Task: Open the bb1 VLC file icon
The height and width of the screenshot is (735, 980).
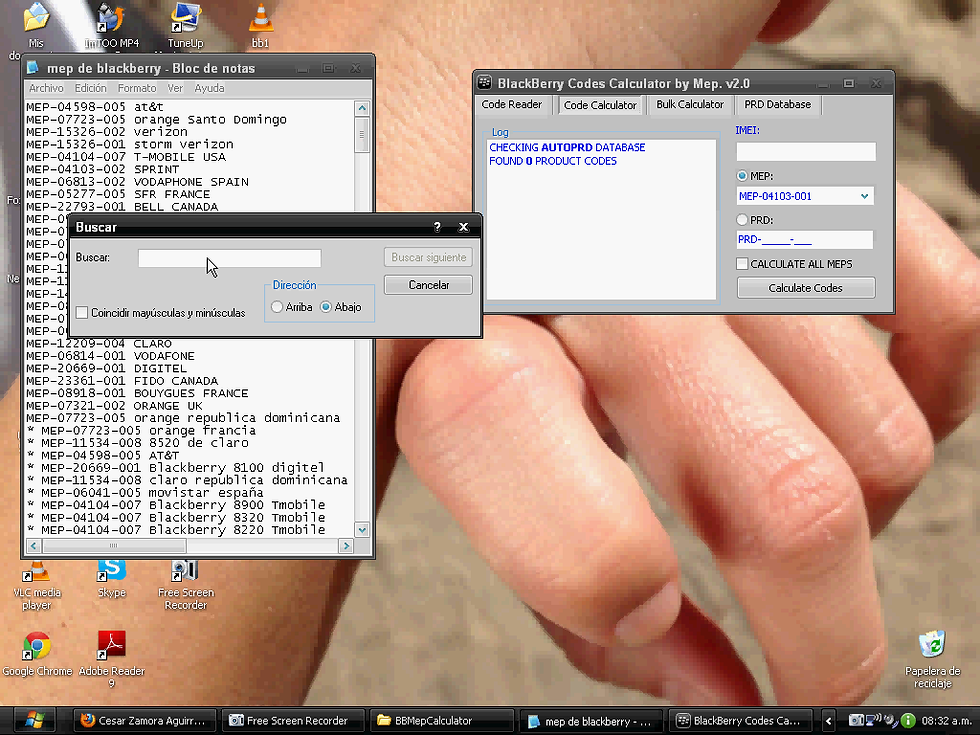Action: [261, 25]
